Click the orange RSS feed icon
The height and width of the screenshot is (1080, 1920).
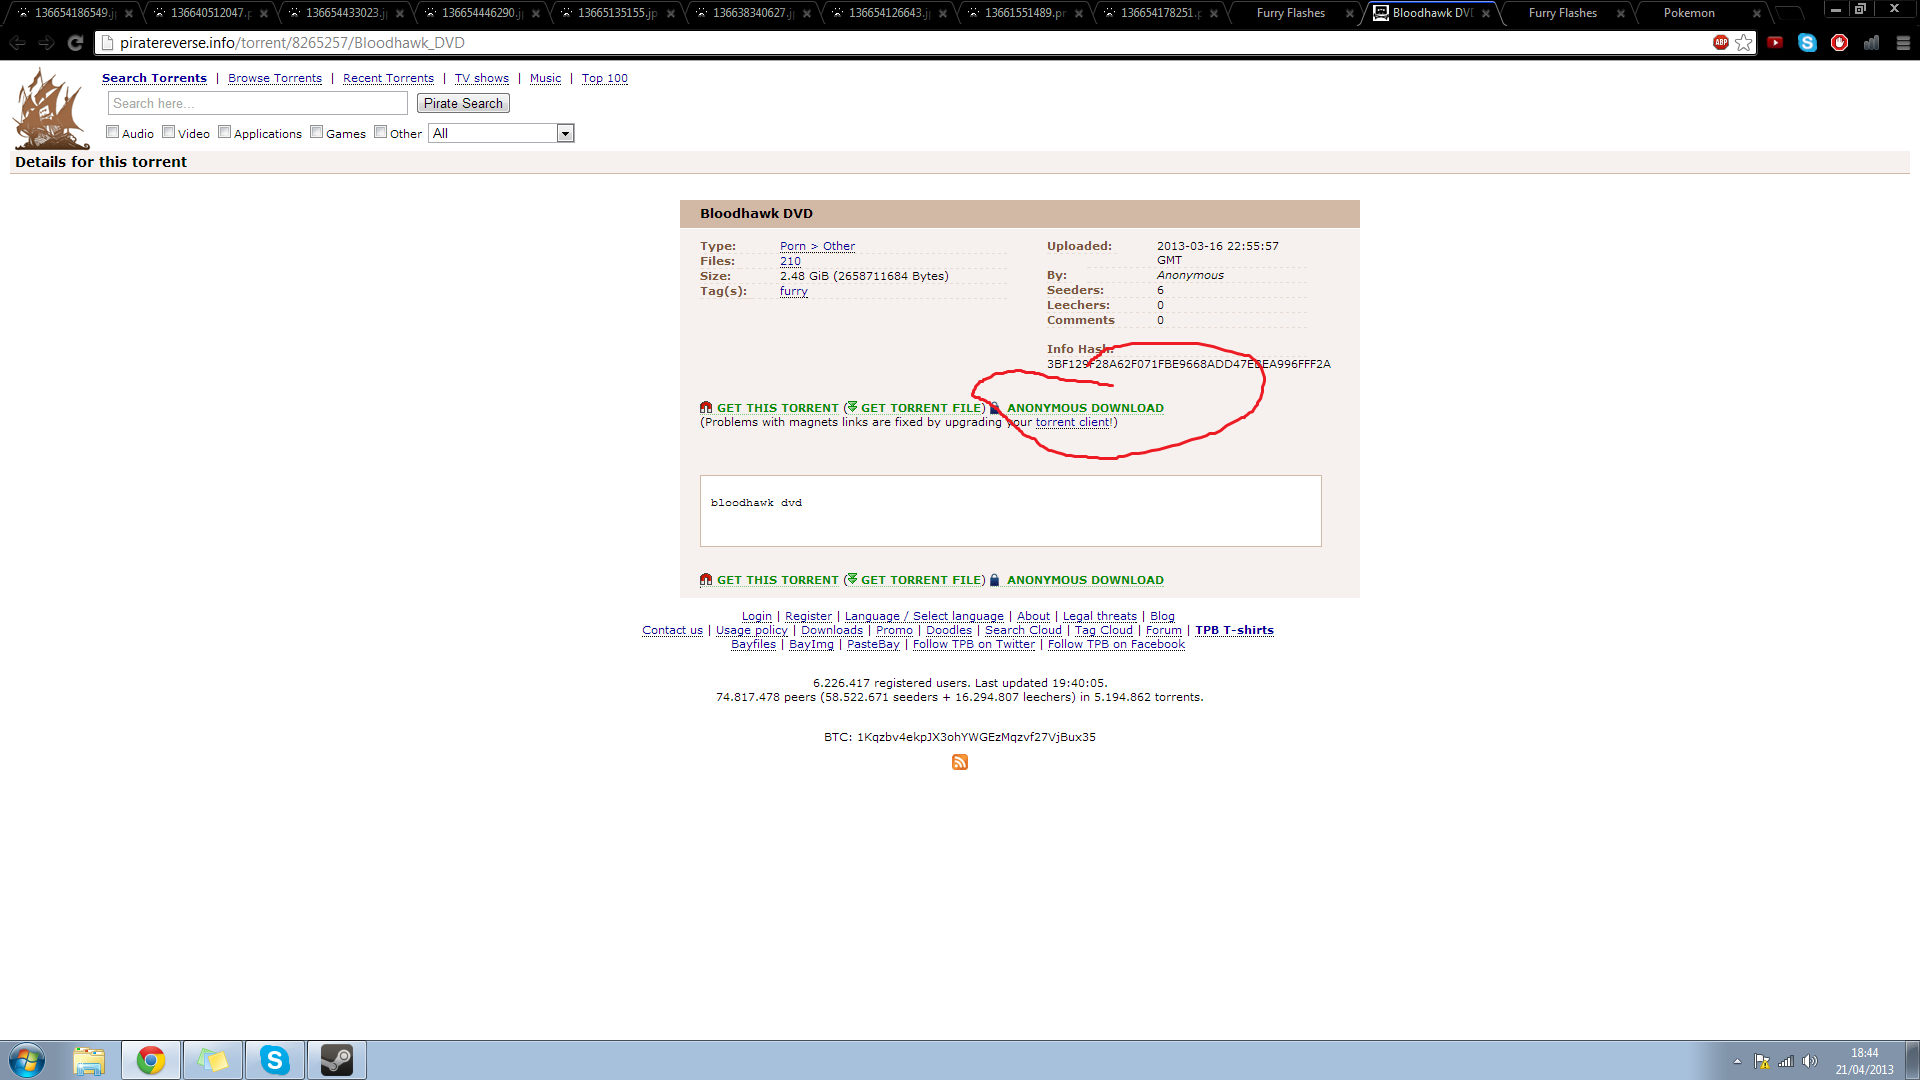point(960,762)
